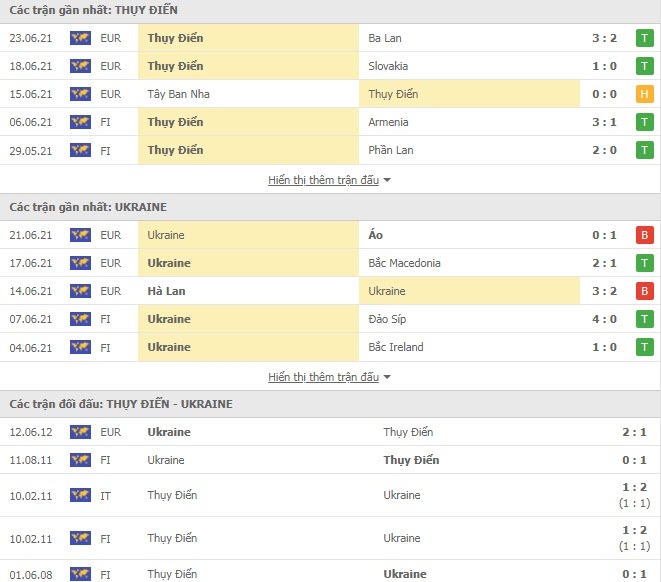661x582 pixels.
Task: Click the EUR competition label of 14.06.21 match
Action: click(x=110, y=291)
